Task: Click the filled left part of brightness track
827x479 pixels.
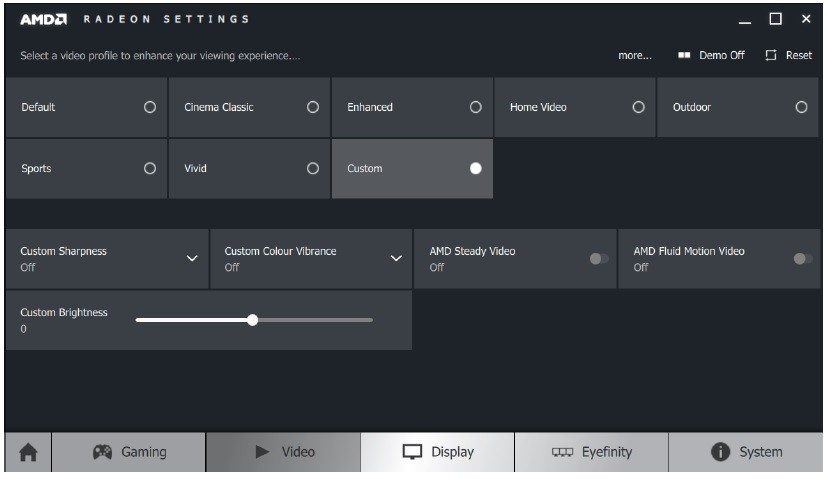Action: click(x=191, y=320)
